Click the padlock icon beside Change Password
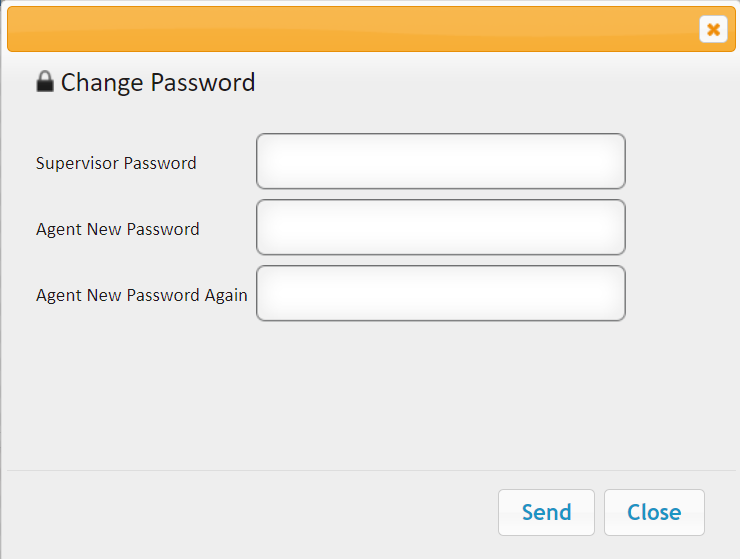740x559 pixels. coord(45,81)
